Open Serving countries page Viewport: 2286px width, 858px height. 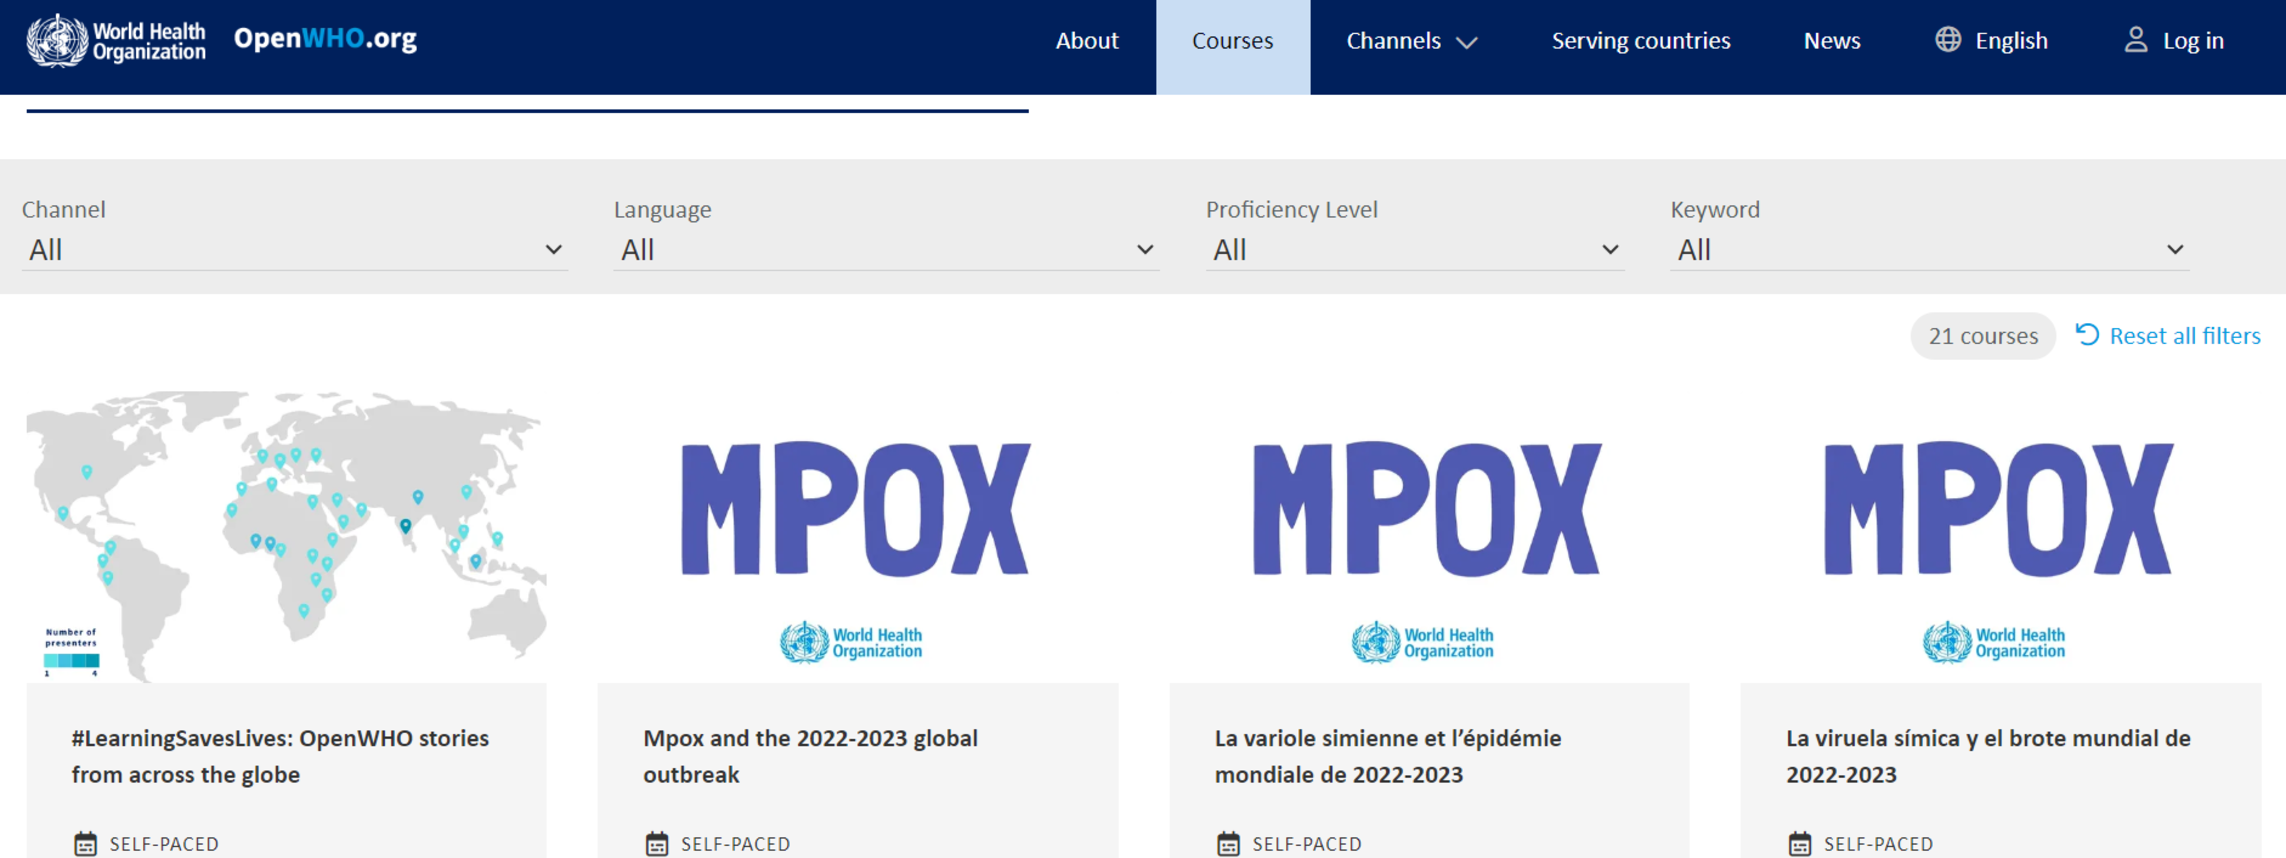pyautogui.click(x=1640, y=41)
